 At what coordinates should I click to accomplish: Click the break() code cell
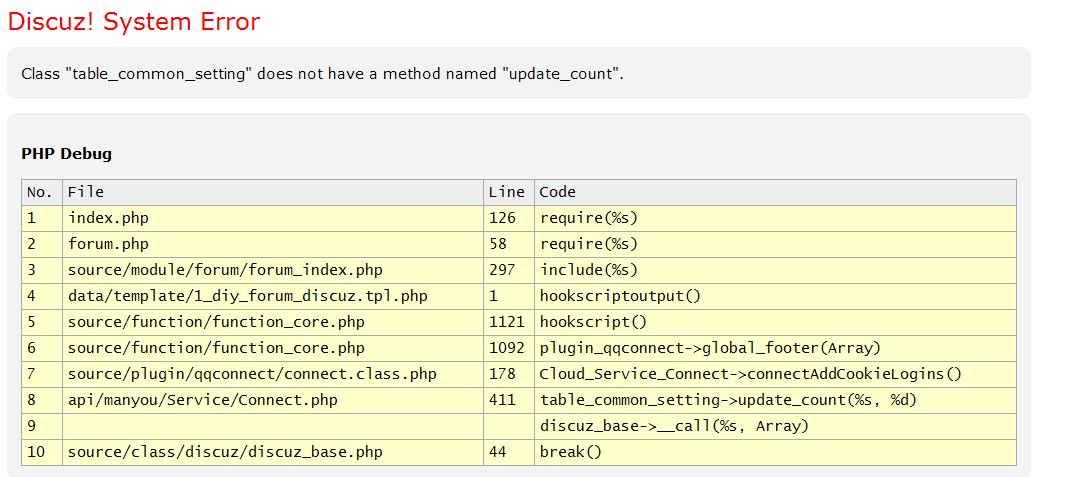tap(571, 452)
